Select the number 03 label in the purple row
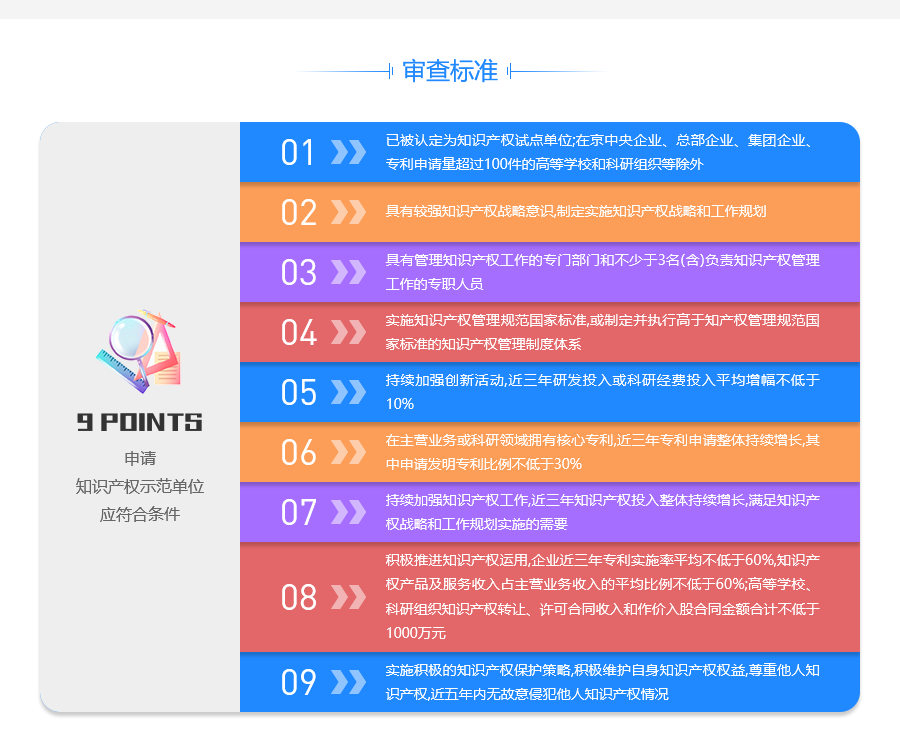Viewport: 900px width, 752px height. 298,273
